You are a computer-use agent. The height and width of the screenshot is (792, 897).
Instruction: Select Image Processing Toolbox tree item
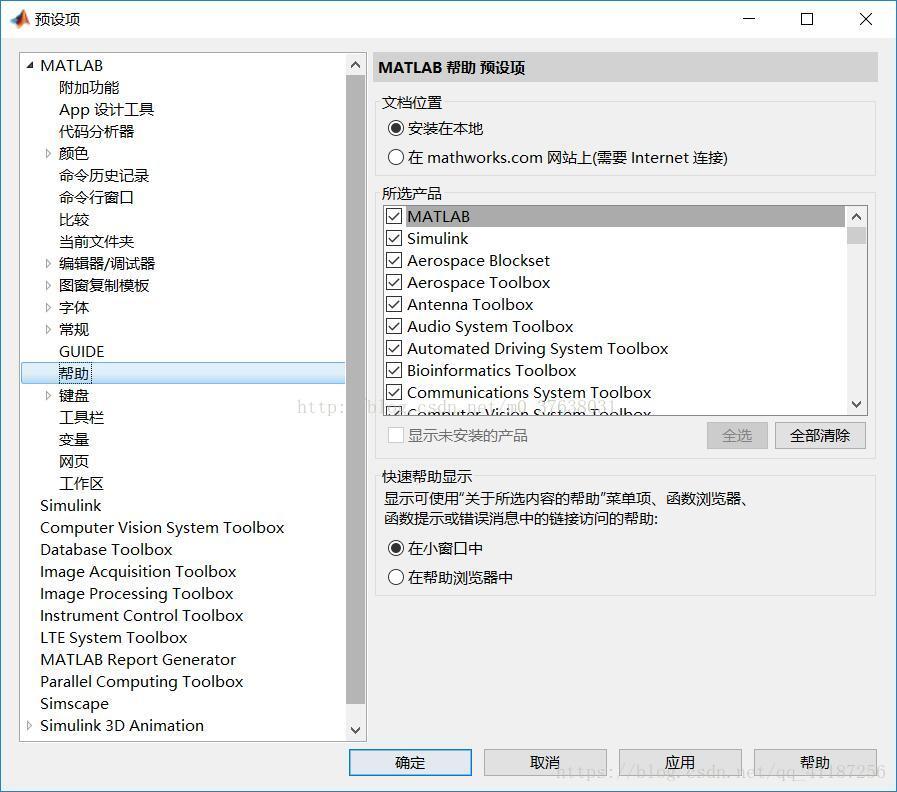136,593
